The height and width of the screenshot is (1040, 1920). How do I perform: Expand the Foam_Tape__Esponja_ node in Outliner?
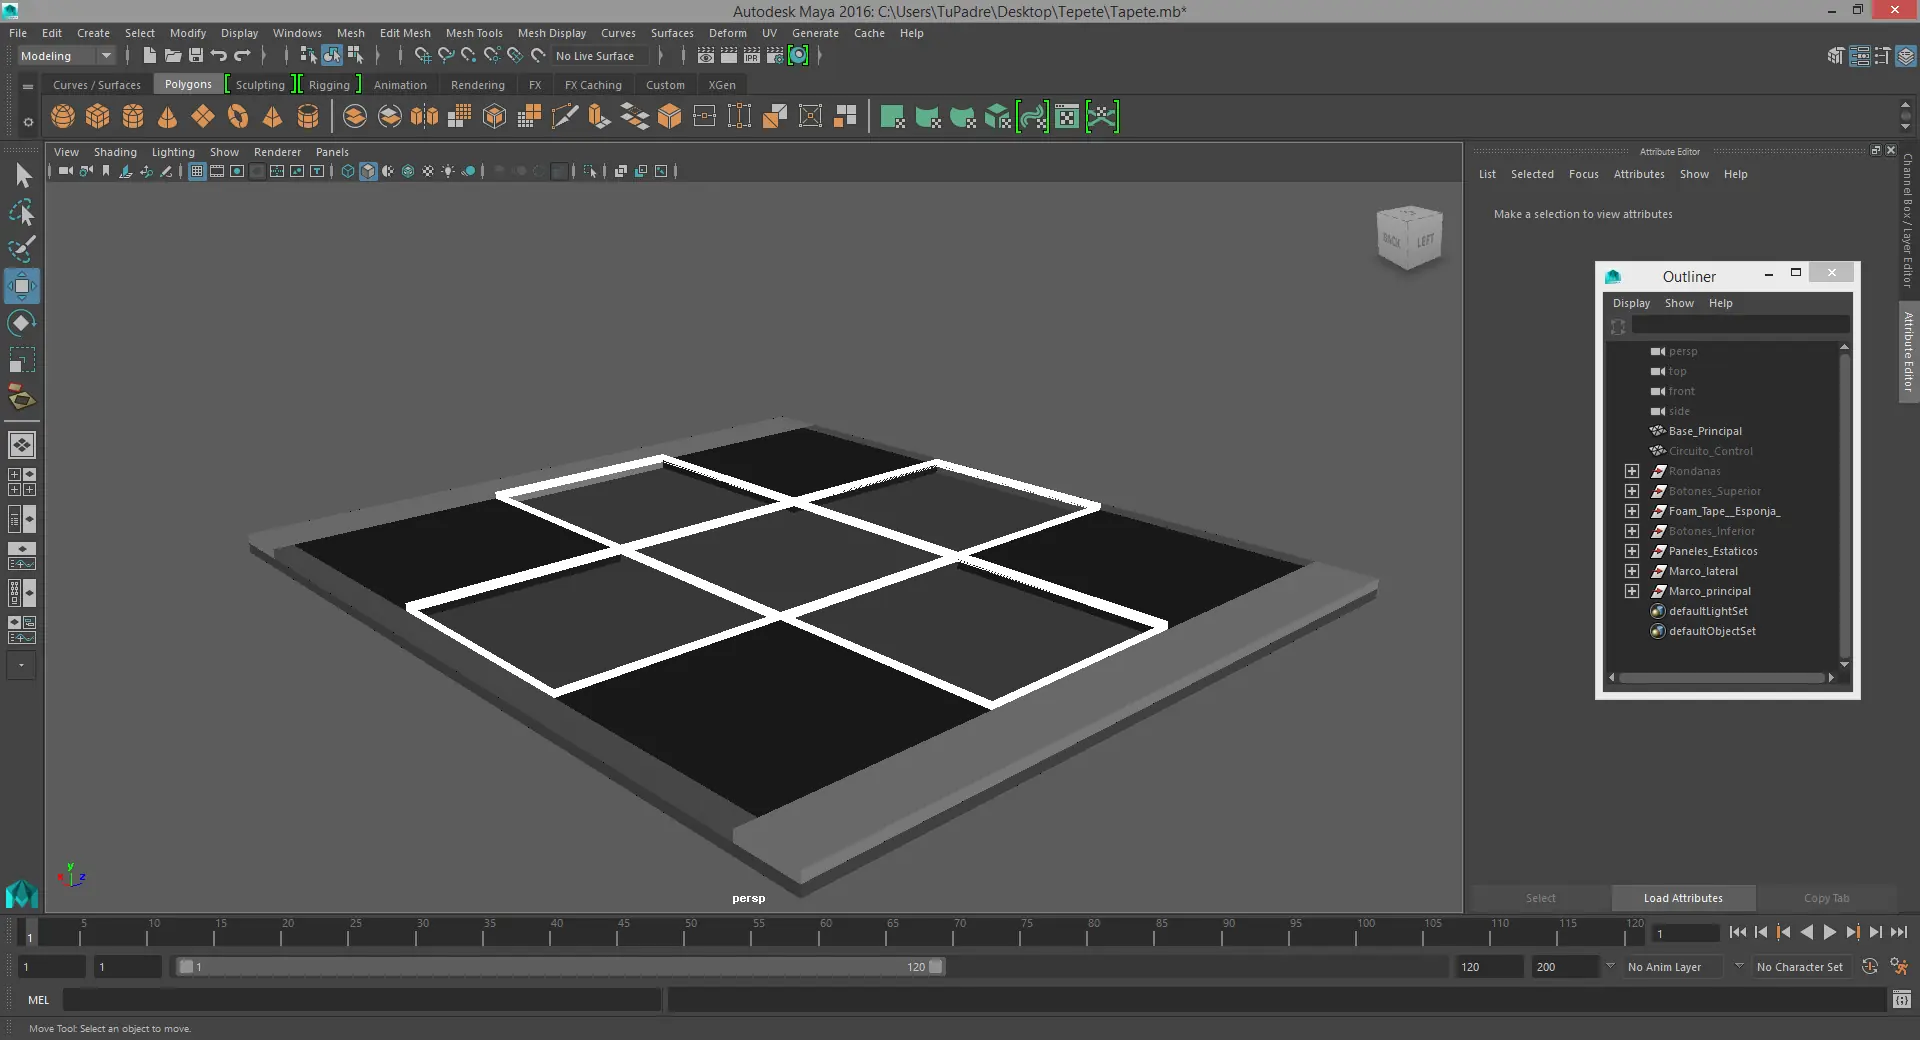coord(1632,511)
